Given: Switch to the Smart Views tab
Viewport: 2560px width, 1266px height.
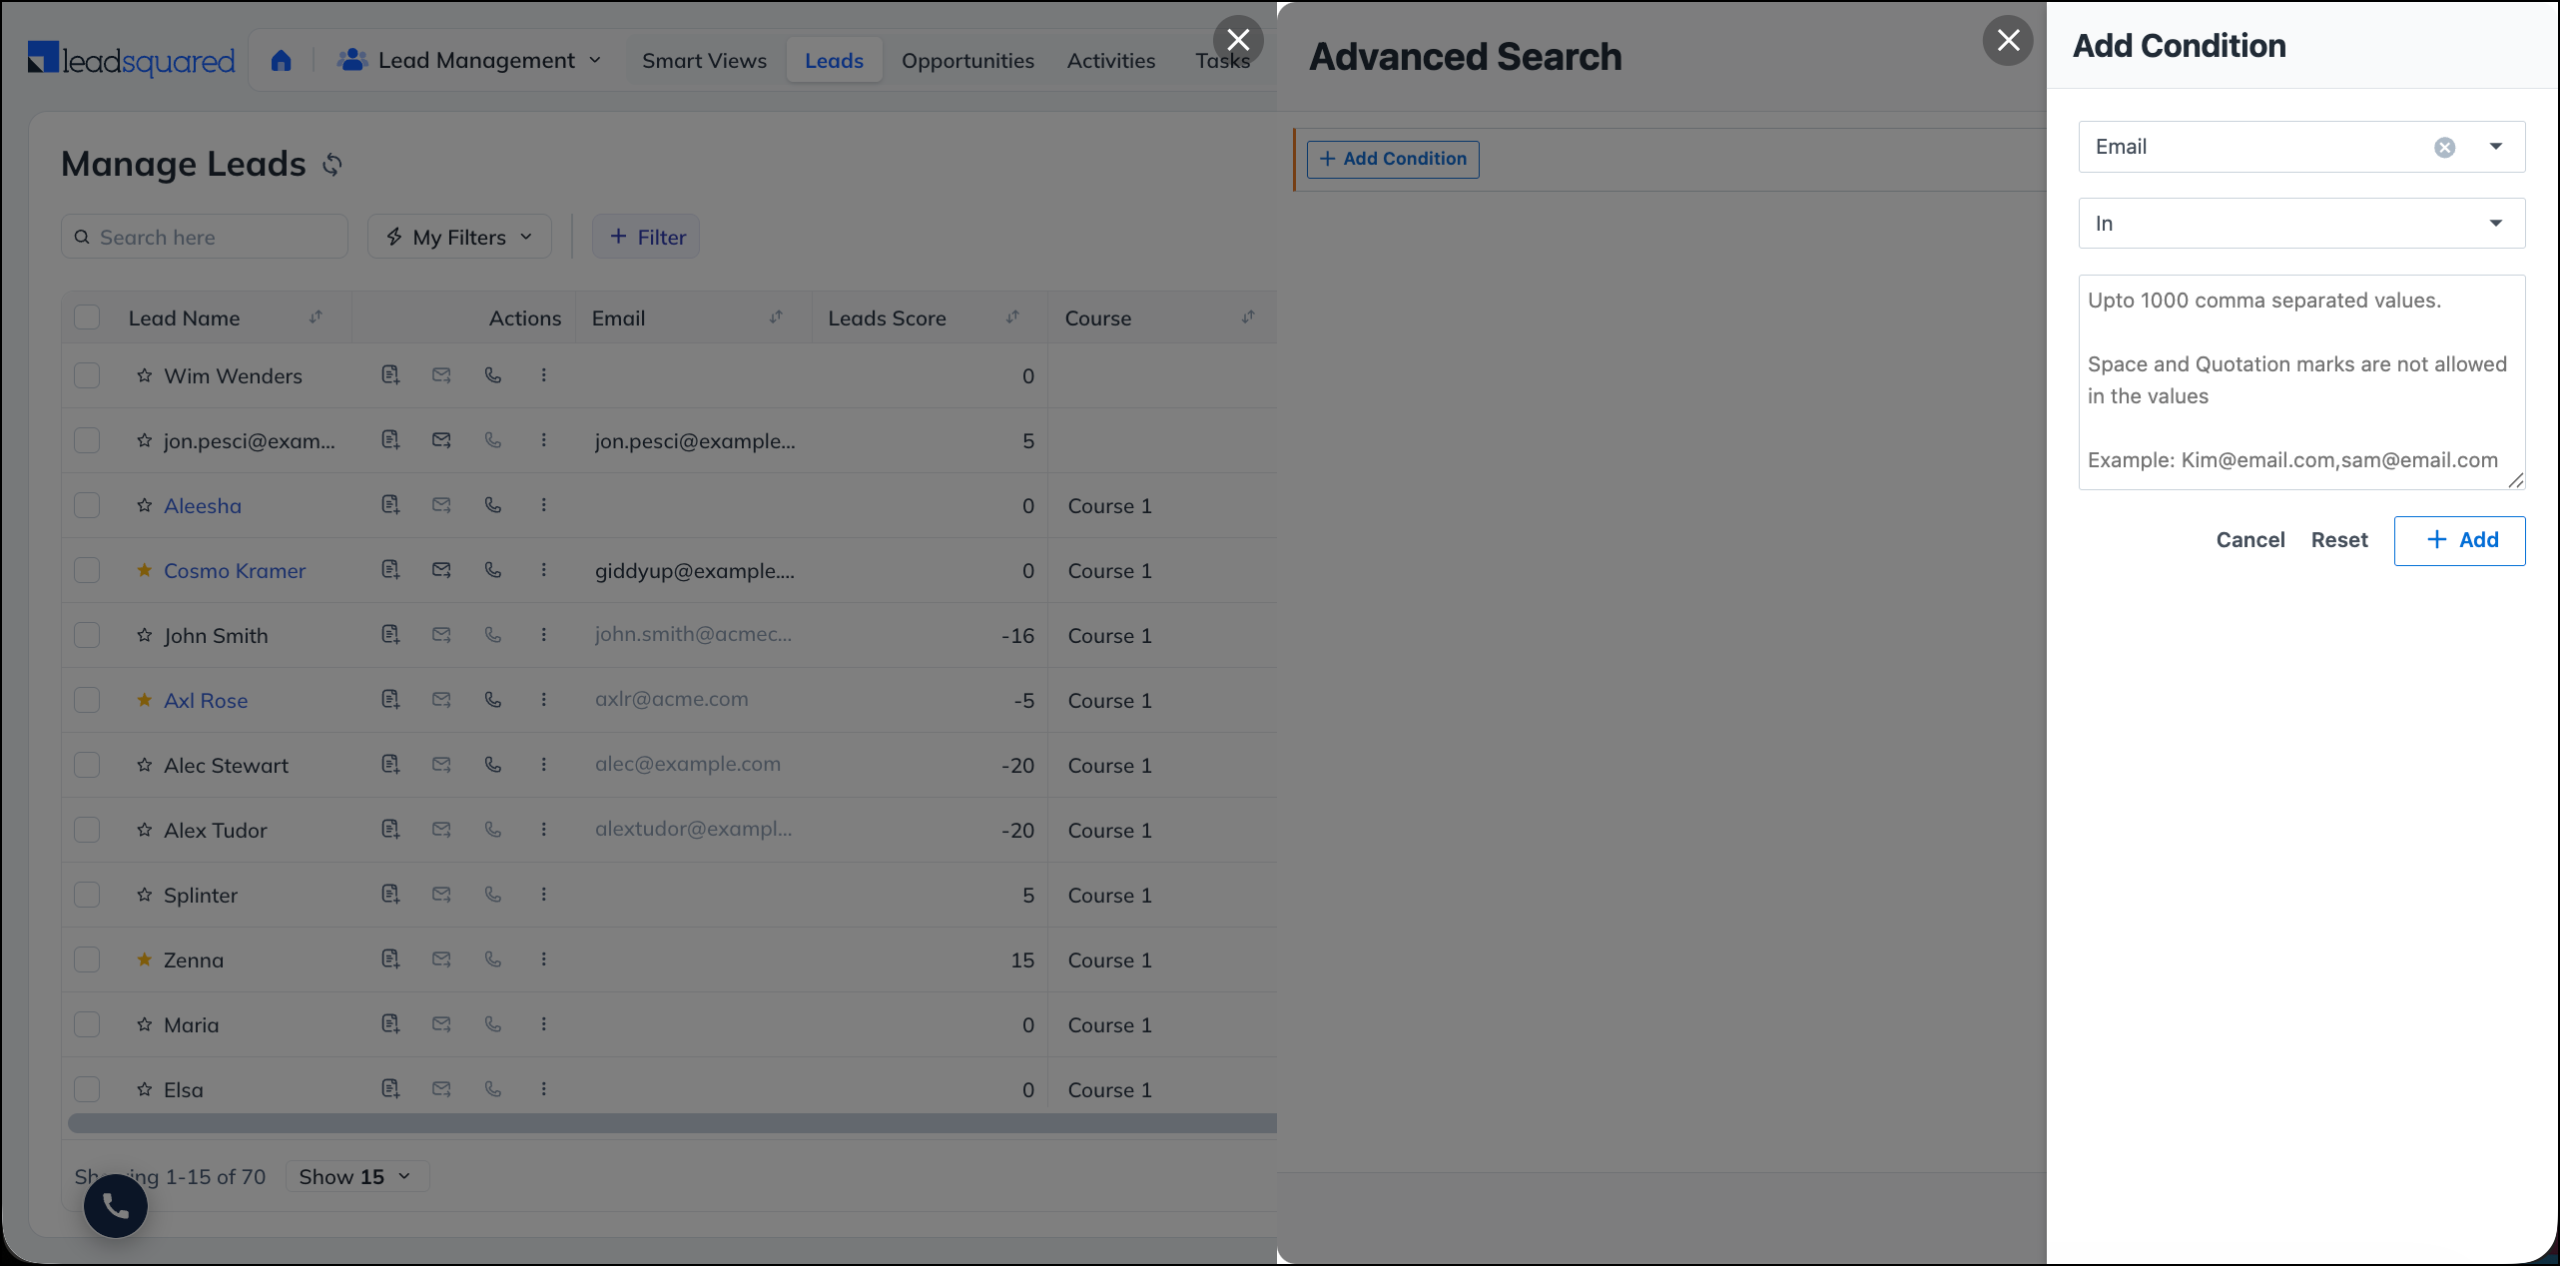Looking at the screenshot, I should [x=704, y=61].
